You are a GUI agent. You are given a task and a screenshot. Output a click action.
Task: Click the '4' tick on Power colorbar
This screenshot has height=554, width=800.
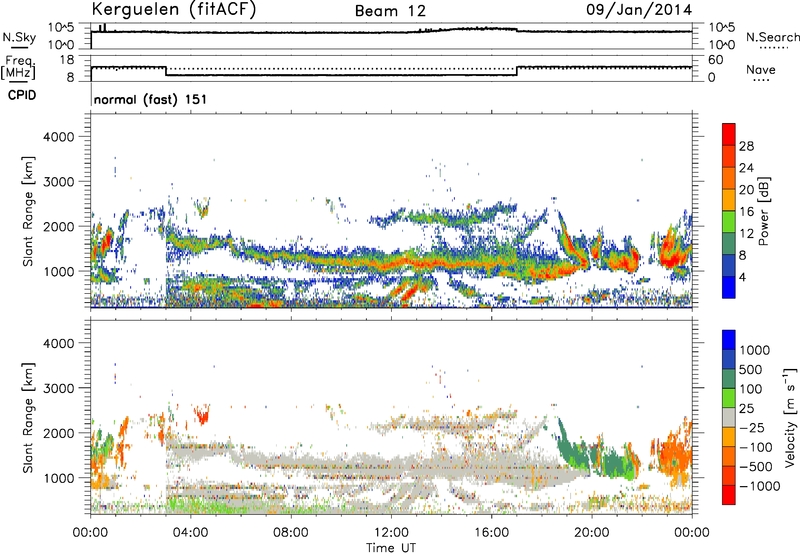point(742,278)
